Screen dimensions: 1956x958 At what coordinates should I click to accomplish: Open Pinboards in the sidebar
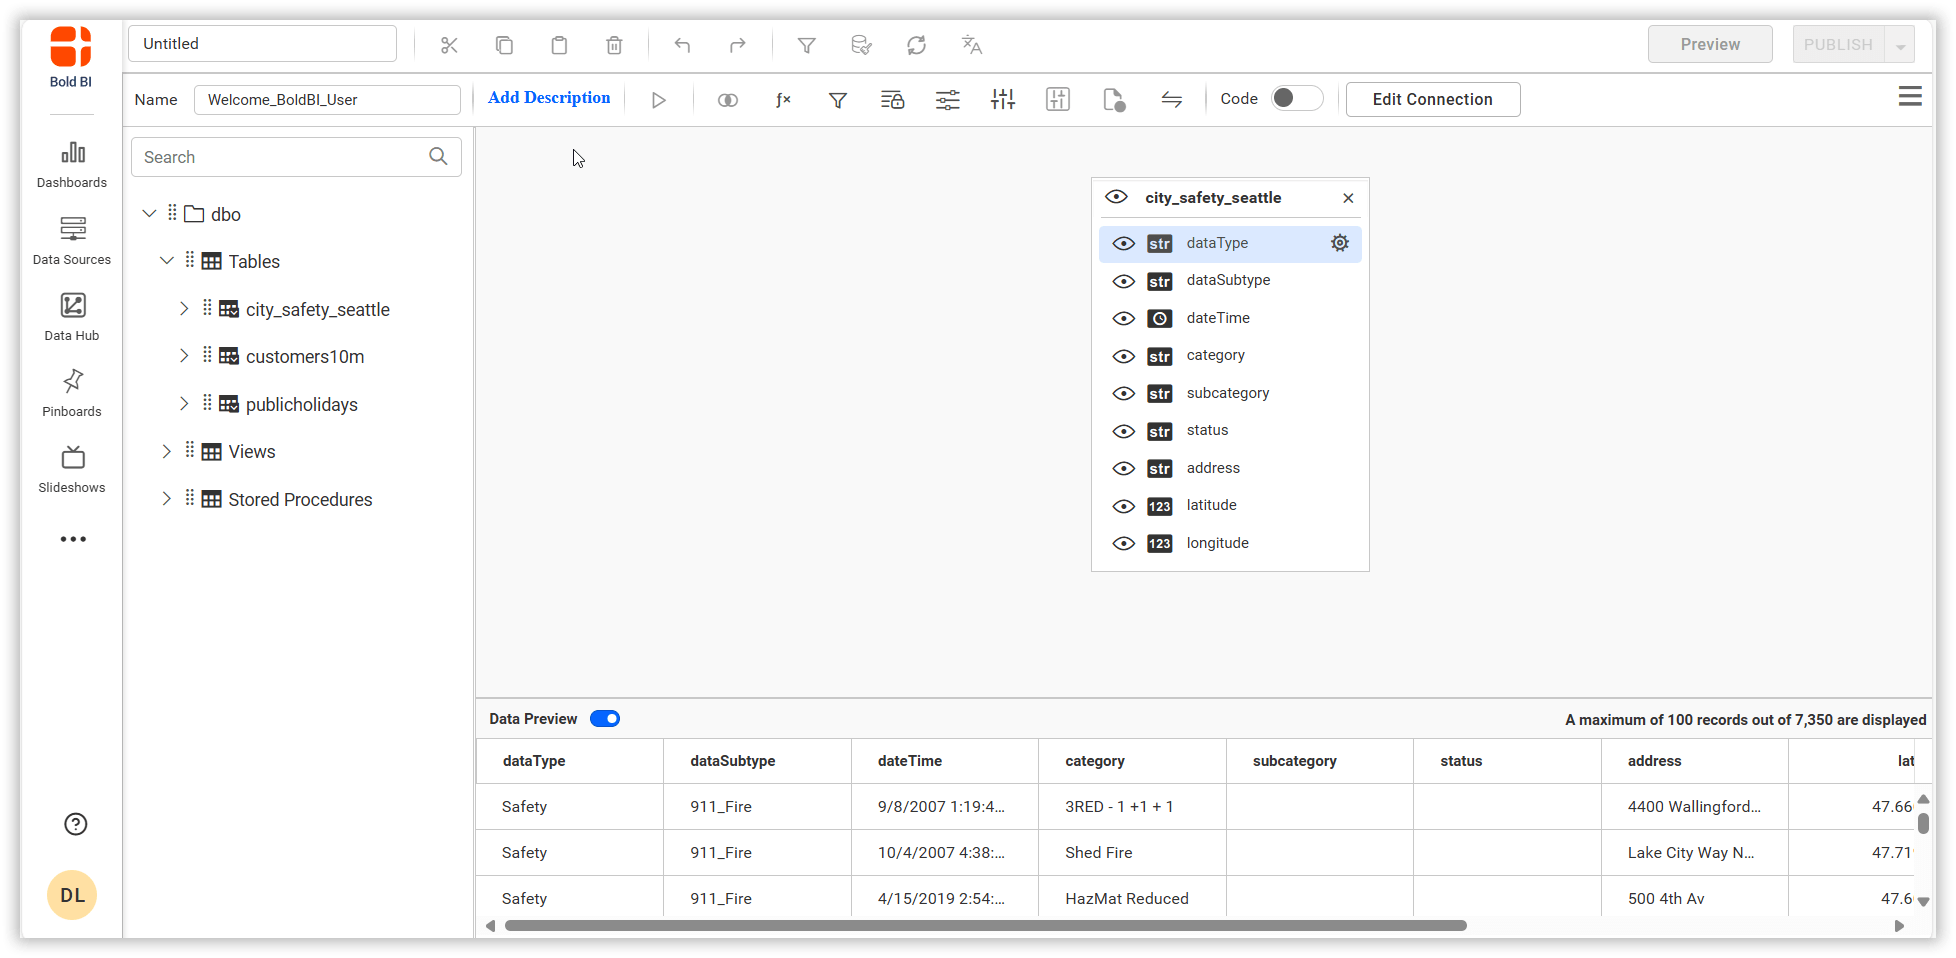pyautogui.click(x=72, y=393)
